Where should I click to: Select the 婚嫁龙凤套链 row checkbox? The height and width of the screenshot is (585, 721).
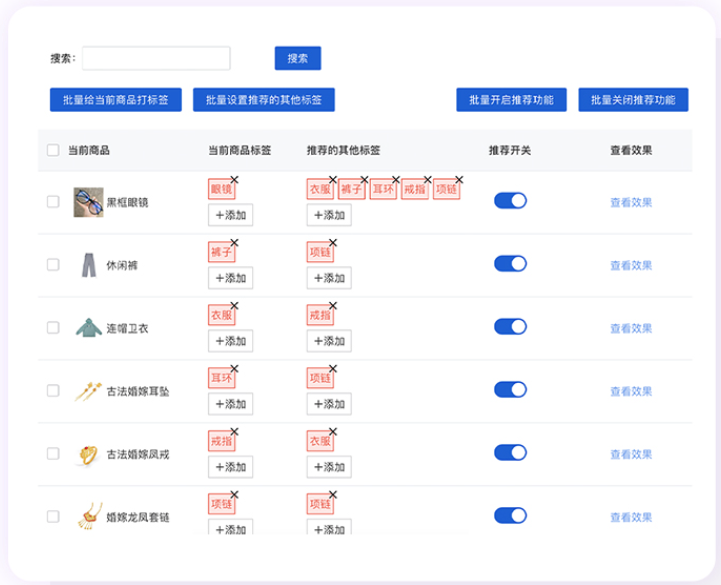tap(53, 517)
